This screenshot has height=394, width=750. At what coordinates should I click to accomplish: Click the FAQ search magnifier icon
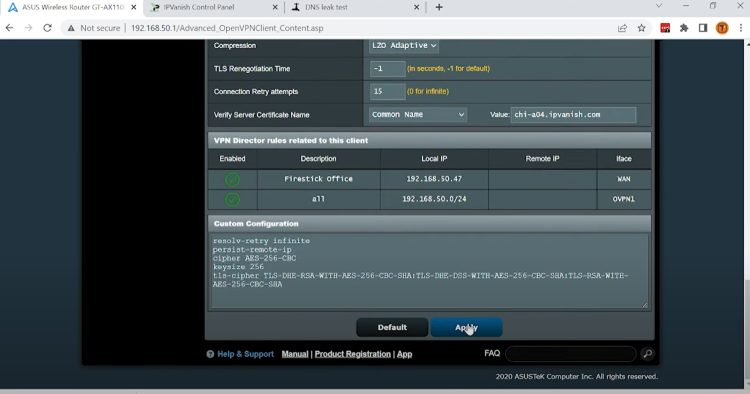647,353
